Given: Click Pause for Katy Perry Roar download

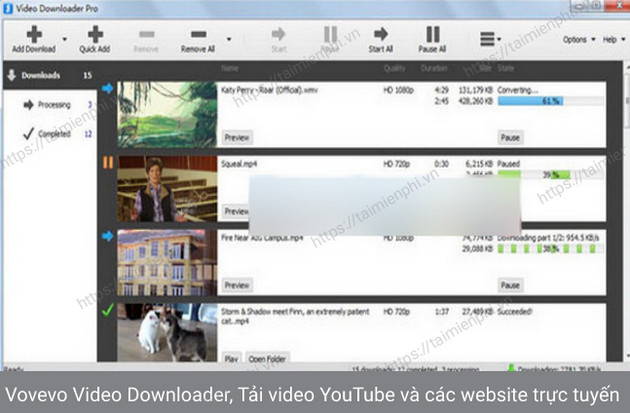Looking at the screenshot, I should [x=510, y=137].
